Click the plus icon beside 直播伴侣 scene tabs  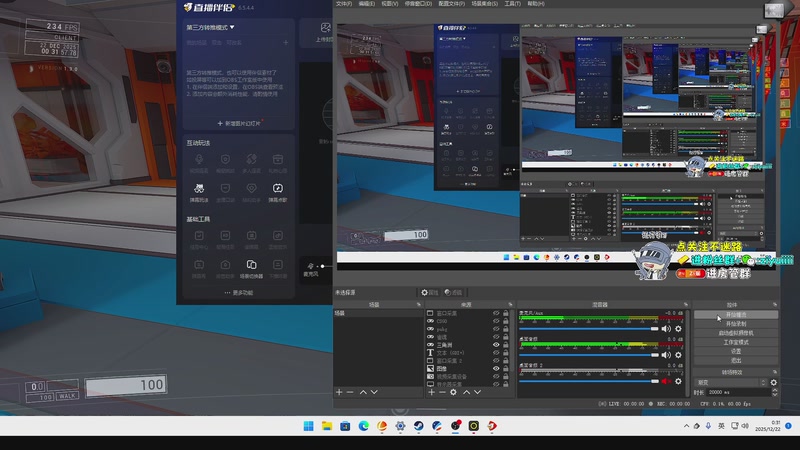[286, 43]
